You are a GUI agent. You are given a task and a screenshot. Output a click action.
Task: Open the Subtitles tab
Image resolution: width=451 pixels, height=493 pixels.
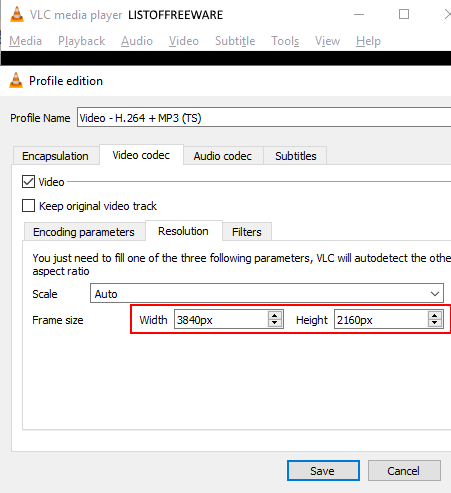(x=296, y=156)
